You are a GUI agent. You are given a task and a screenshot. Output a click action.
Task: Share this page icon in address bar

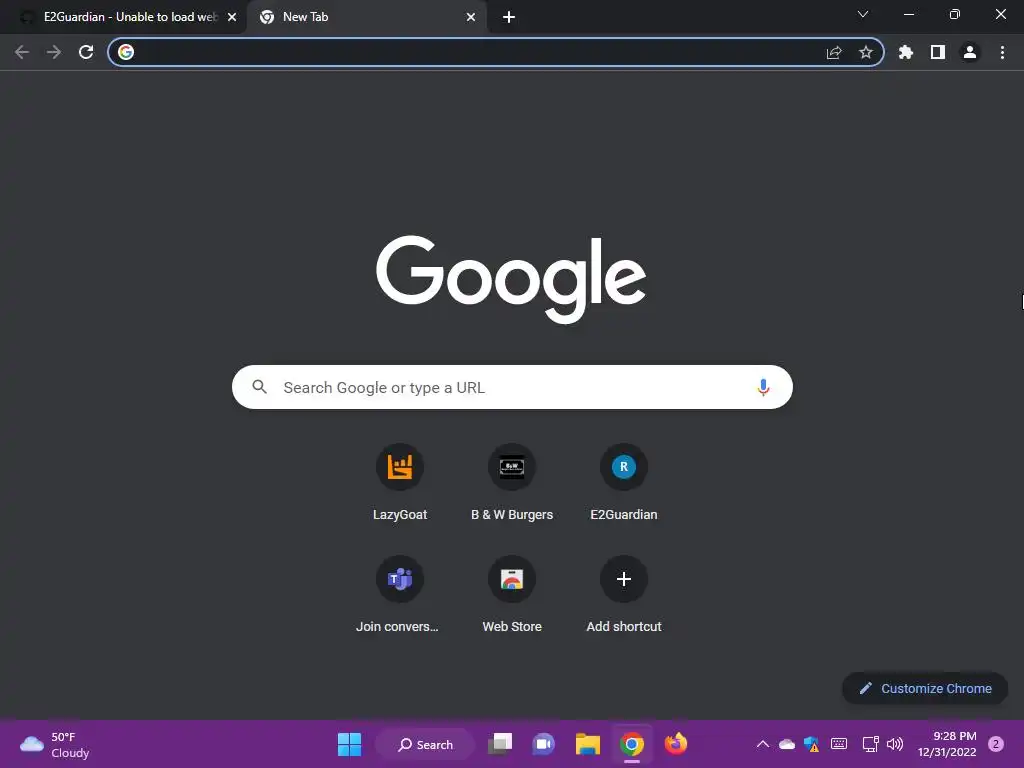coord(834,52)
